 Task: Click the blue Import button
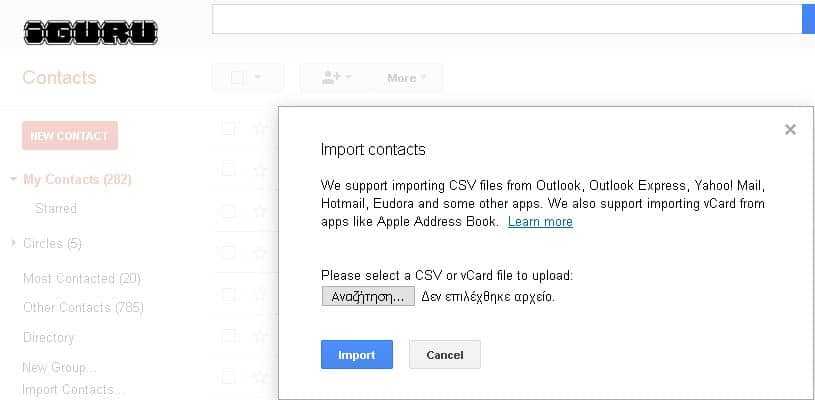[x=357, y=355]
